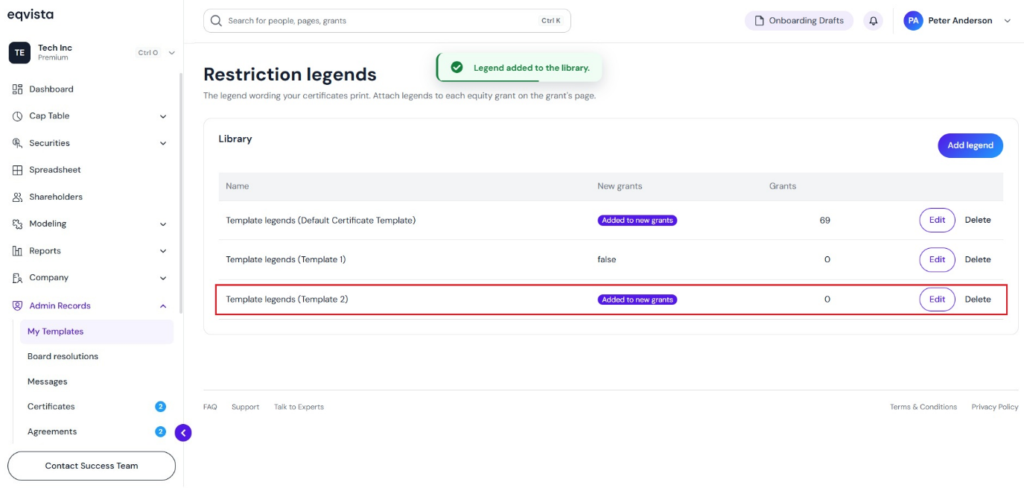Open the FAQ link
This screenshot has height=491, width=1024.
[x=210, y=407]
